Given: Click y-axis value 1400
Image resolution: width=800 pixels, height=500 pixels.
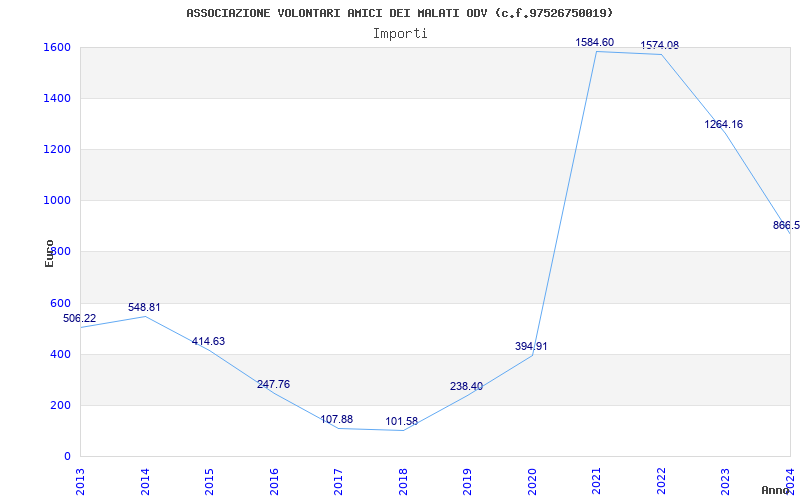Looking at the screenshot, I should (55, 98).
